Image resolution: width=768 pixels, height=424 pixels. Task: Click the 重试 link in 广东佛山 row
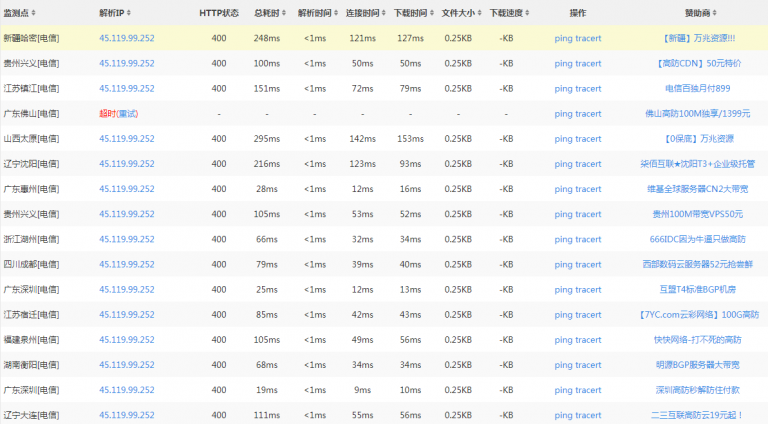[x=129, y=113]
